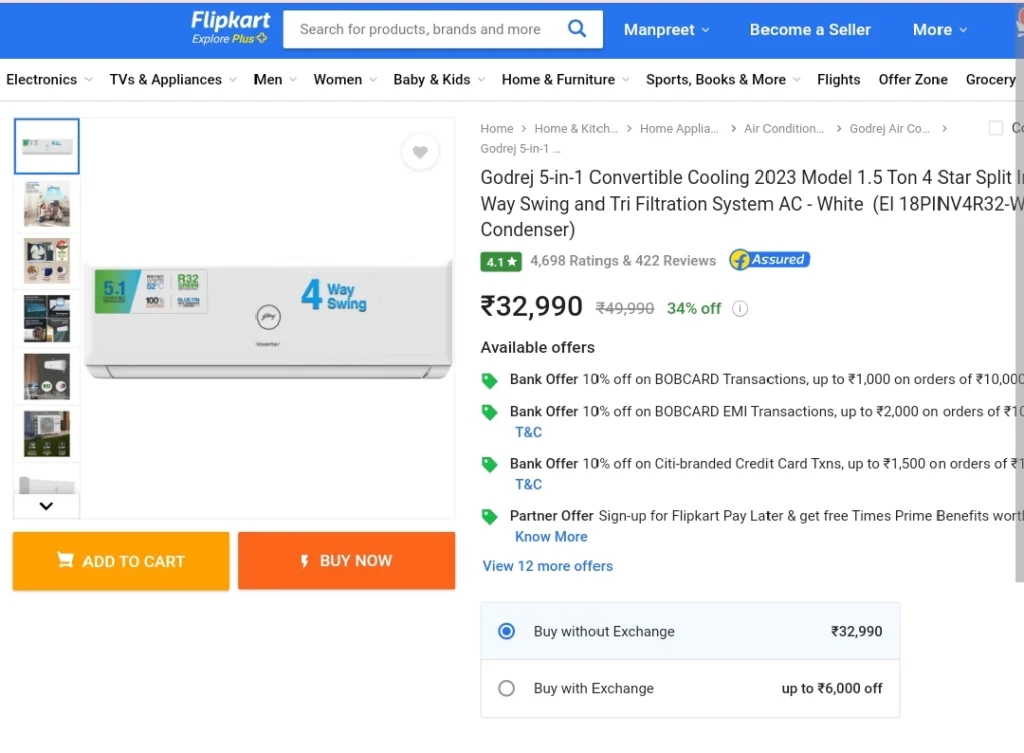Tick the Compare checkbox
The width and height of the screenshot is (1024, 753).
pos(995,128)
